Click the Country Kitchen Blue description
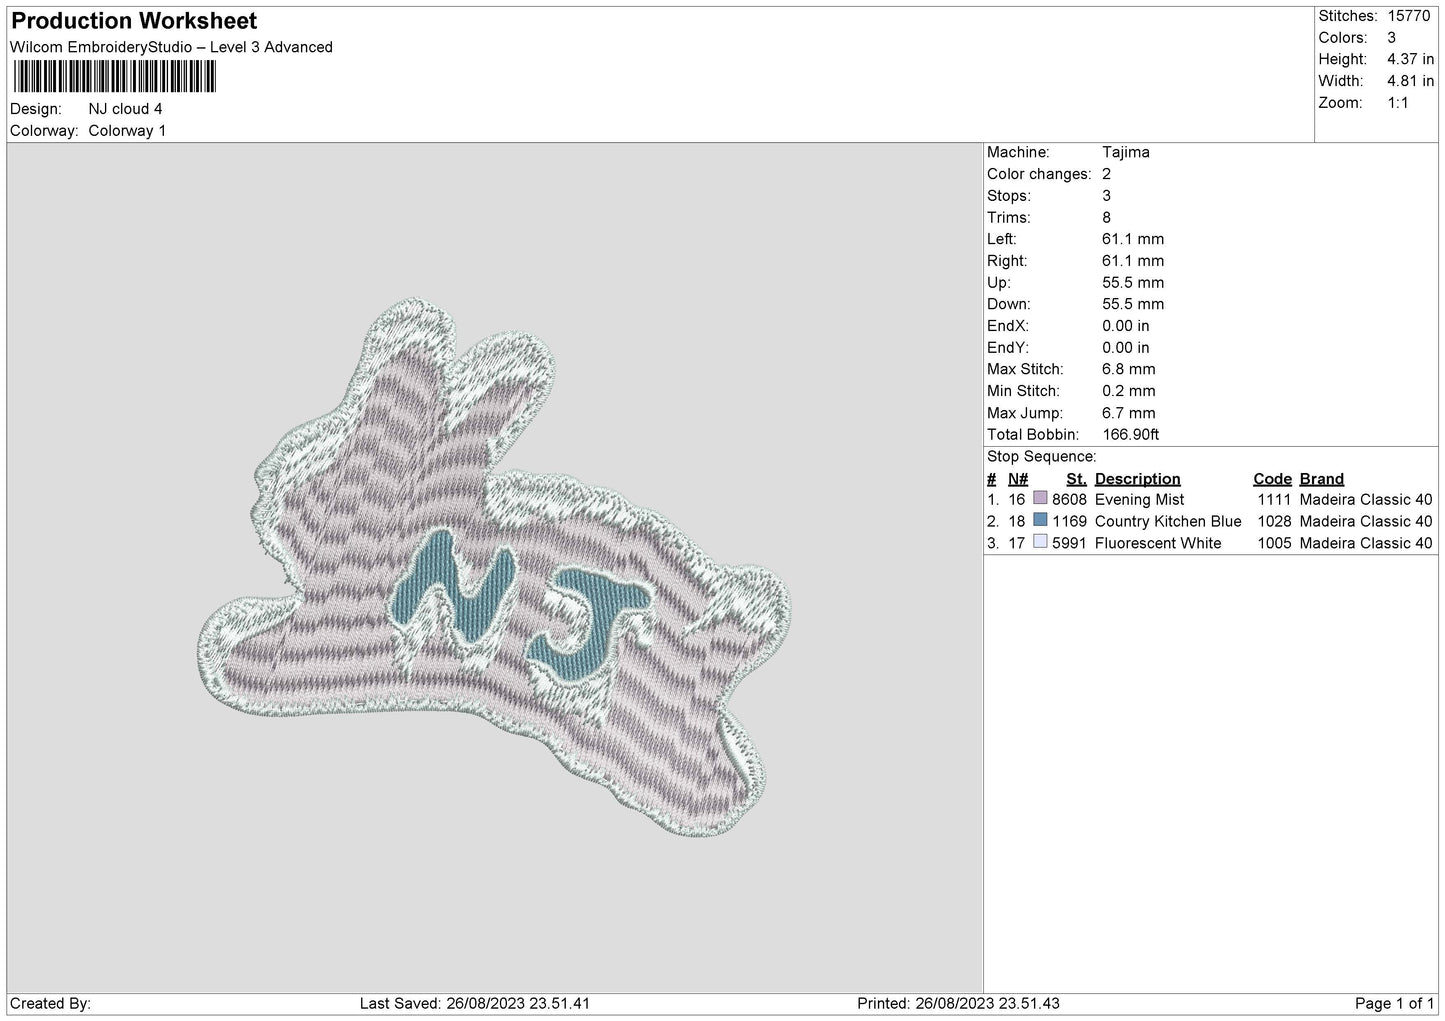The height and width of the screenshot is (1021, 1445). [x=1168, y=522]
